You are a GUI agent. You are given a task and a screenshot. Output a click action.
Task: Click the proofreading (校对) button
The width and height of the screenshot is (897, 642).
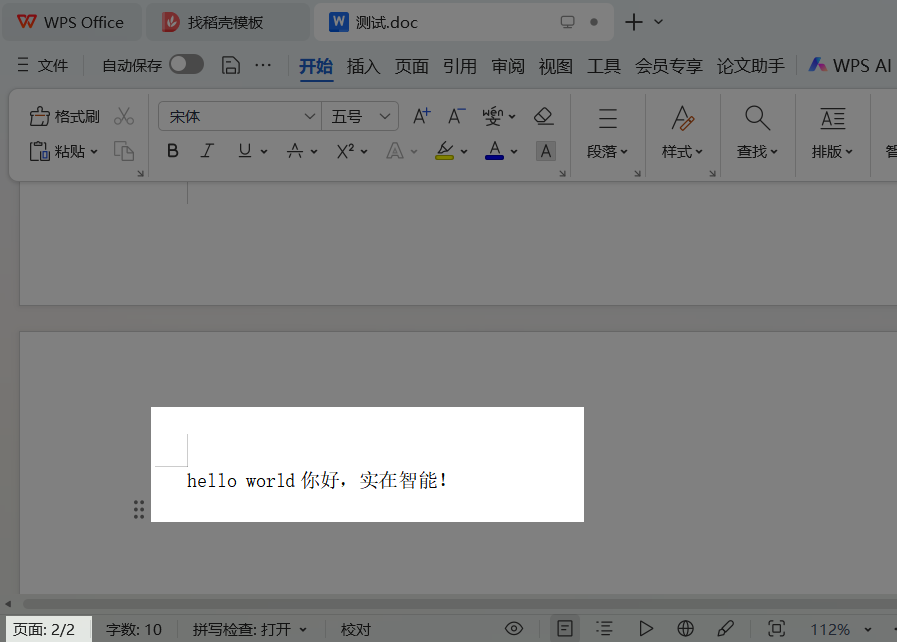pyautogui.click(x=356, y=629)
